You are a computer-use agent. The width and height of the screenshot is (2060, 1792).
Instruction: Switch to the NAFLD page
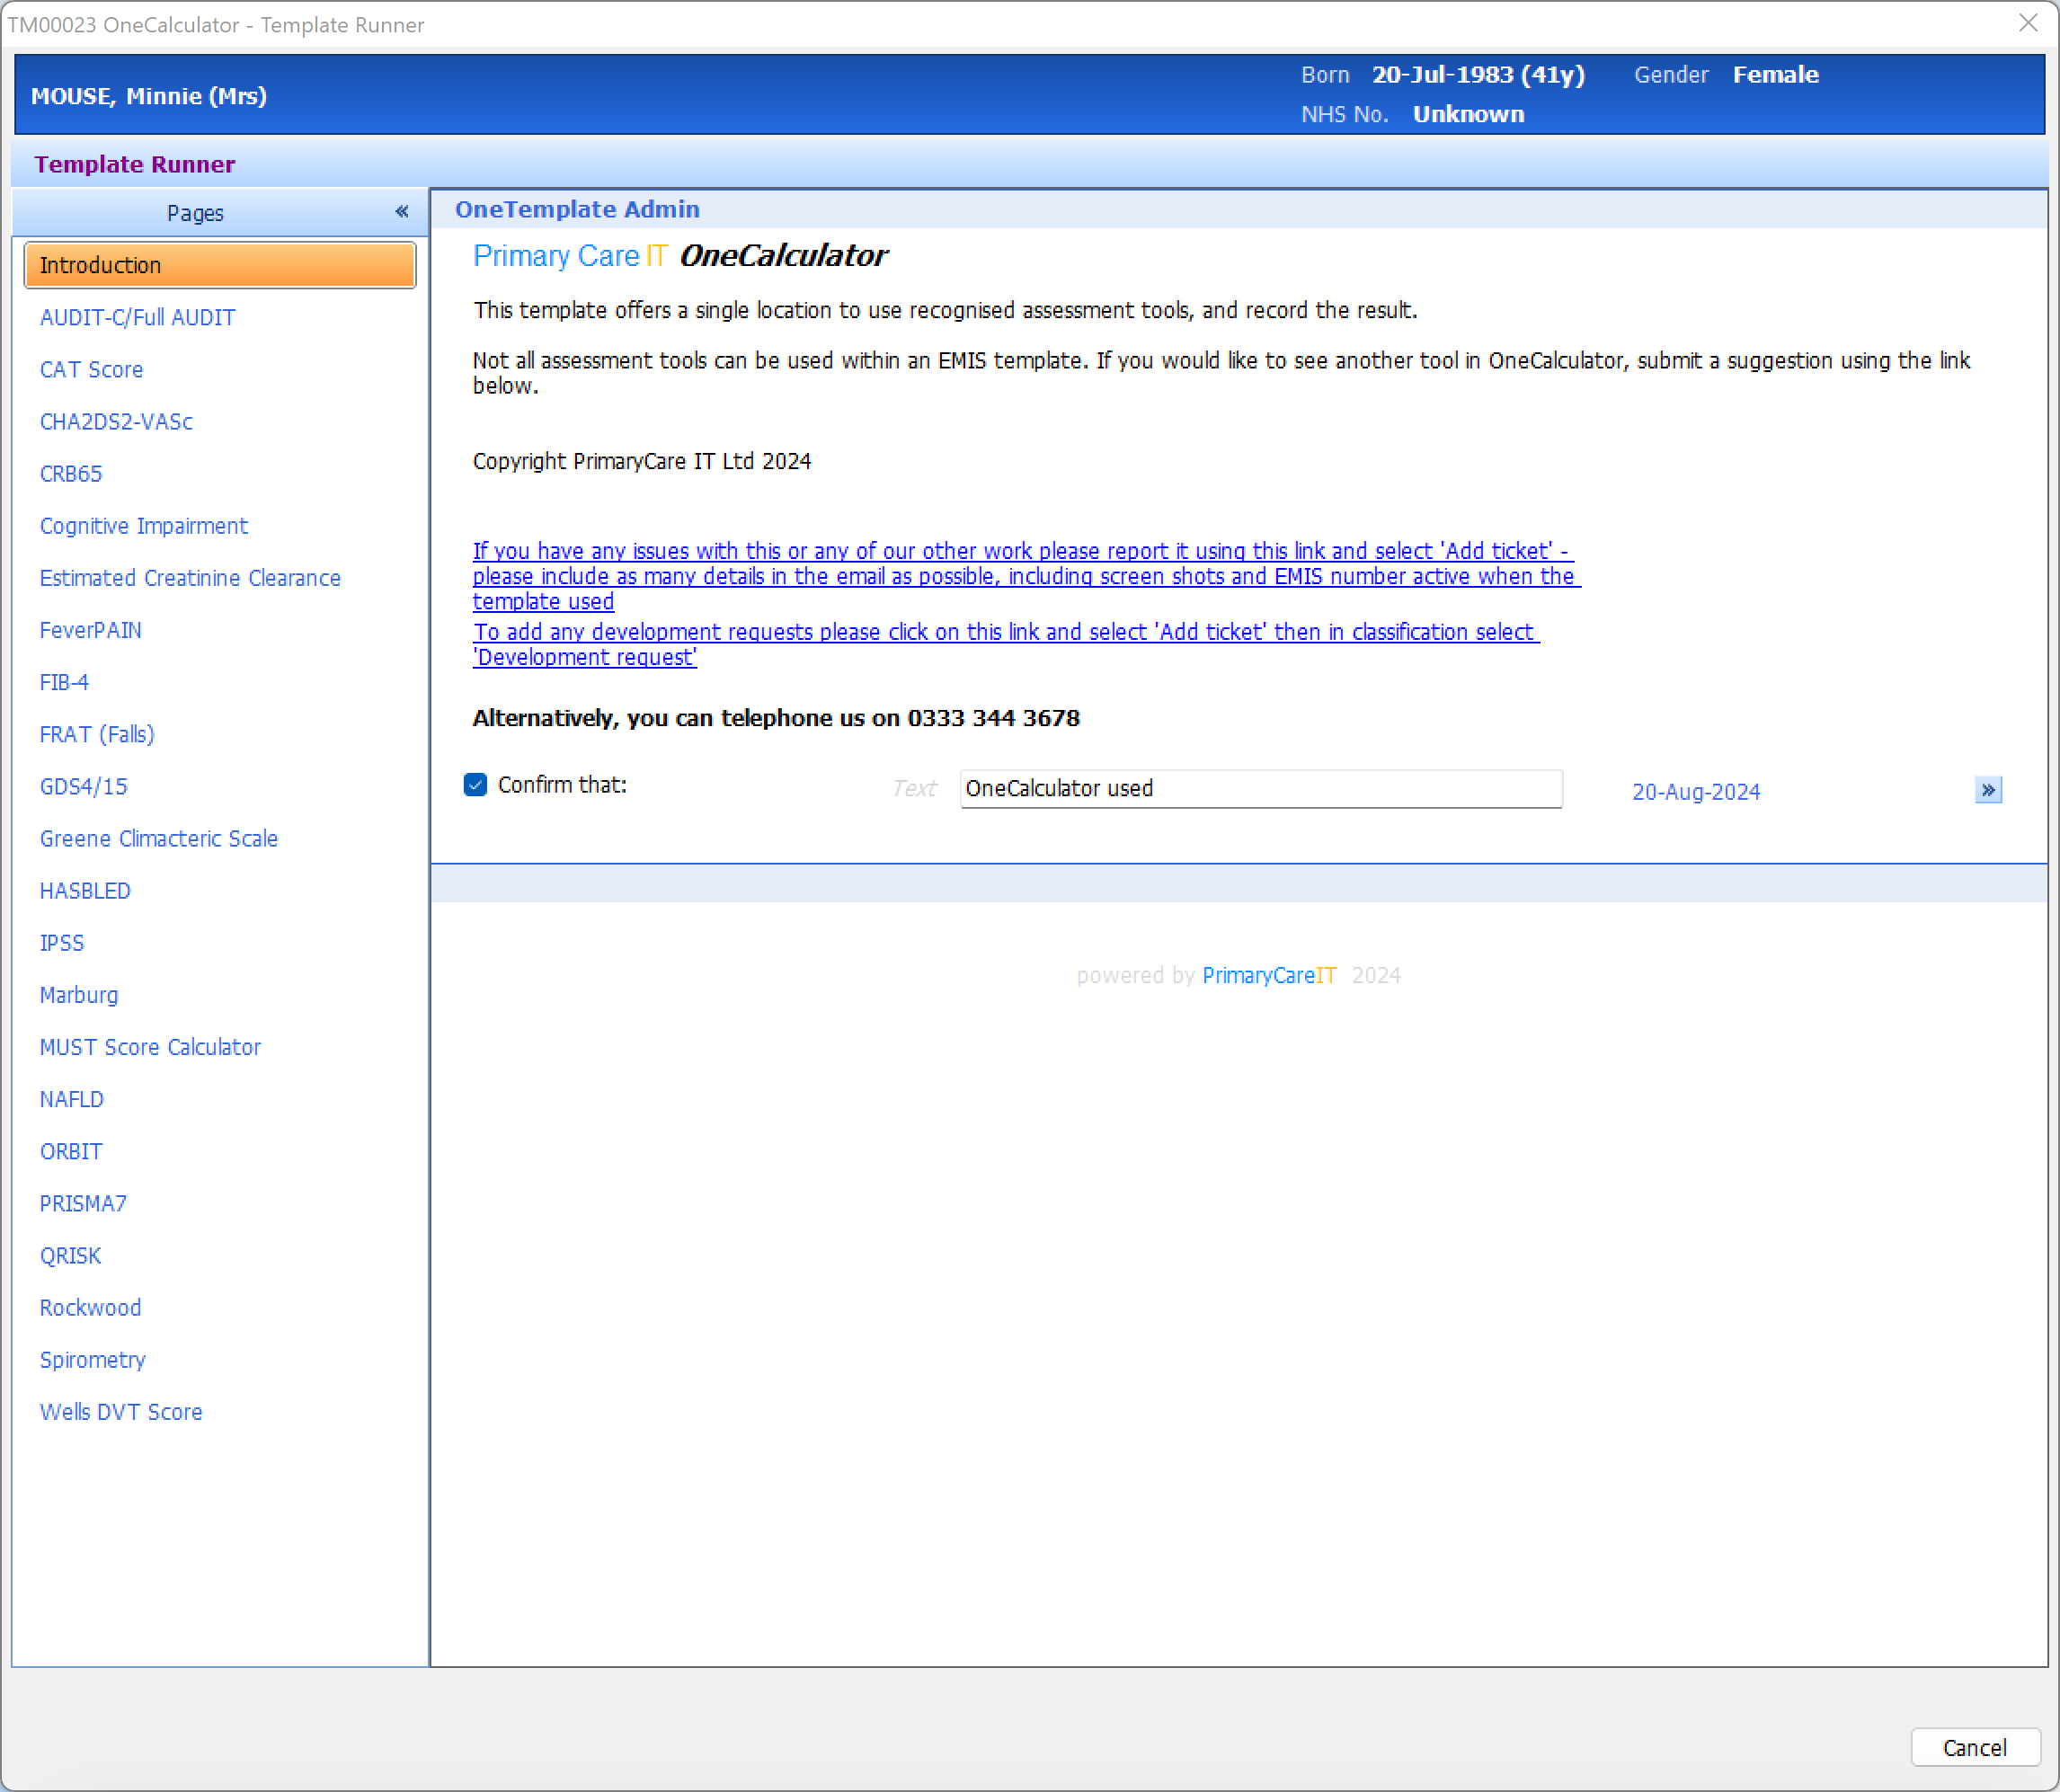pyautogui.click(x=71, y=1099)
